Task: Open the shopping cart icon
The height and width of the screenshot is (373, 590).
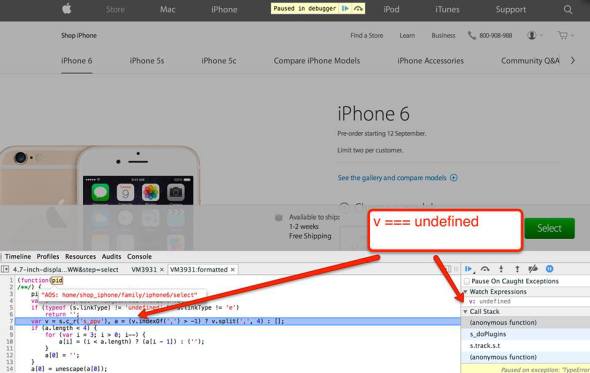Action: tap(563, 35)
